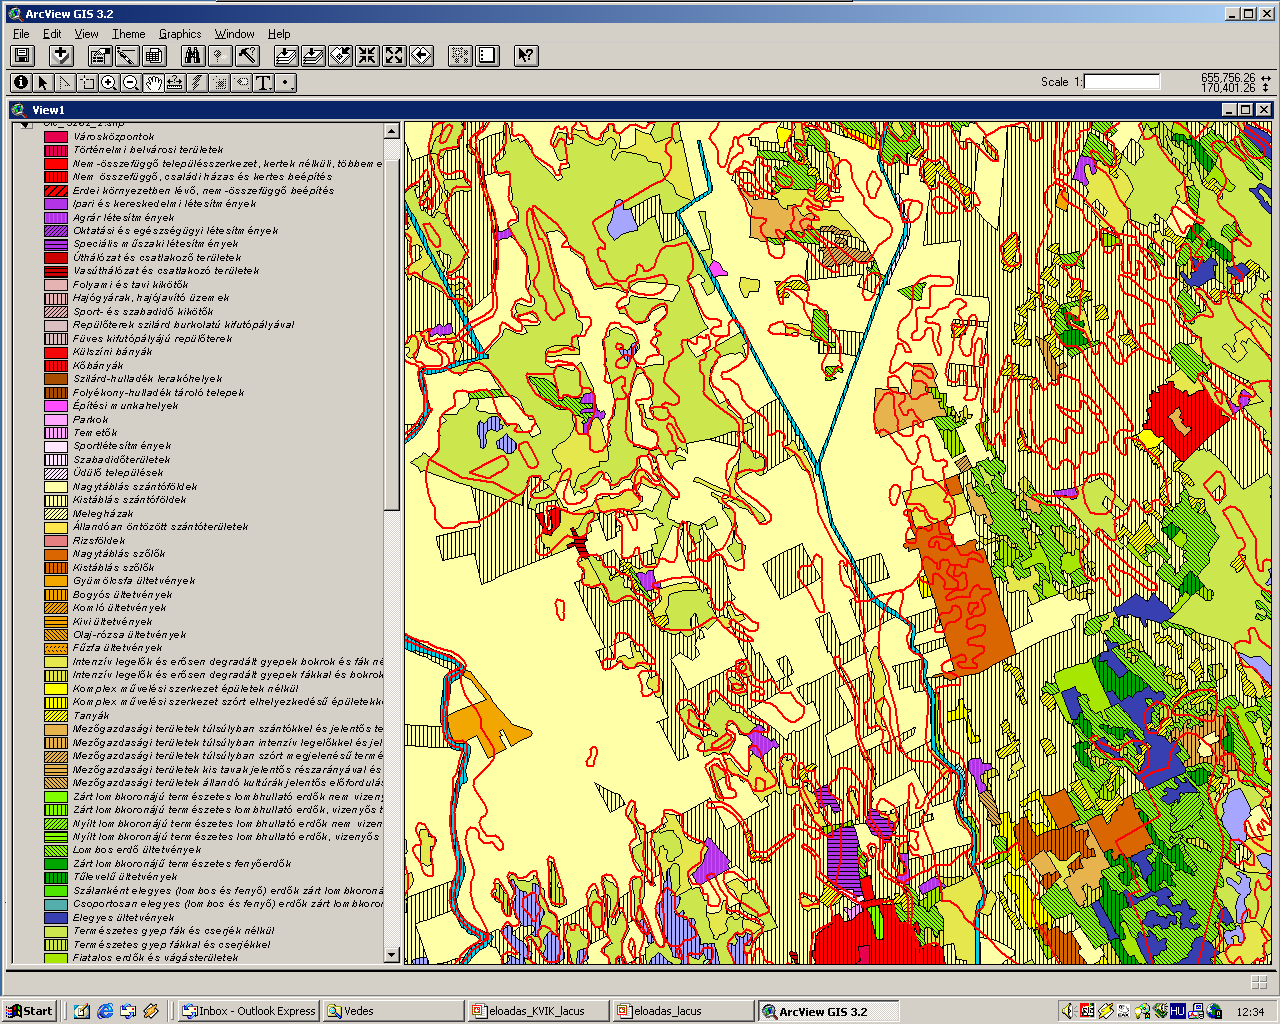Click legend label 'Lombos erdő ültetvények'

[x=137, y=851]
